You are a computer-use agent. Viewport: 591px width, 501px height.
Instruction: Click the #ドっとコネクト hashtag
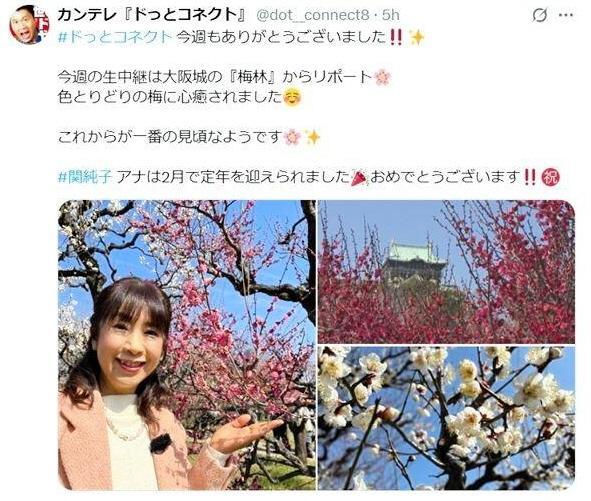(x=115, y=37)
